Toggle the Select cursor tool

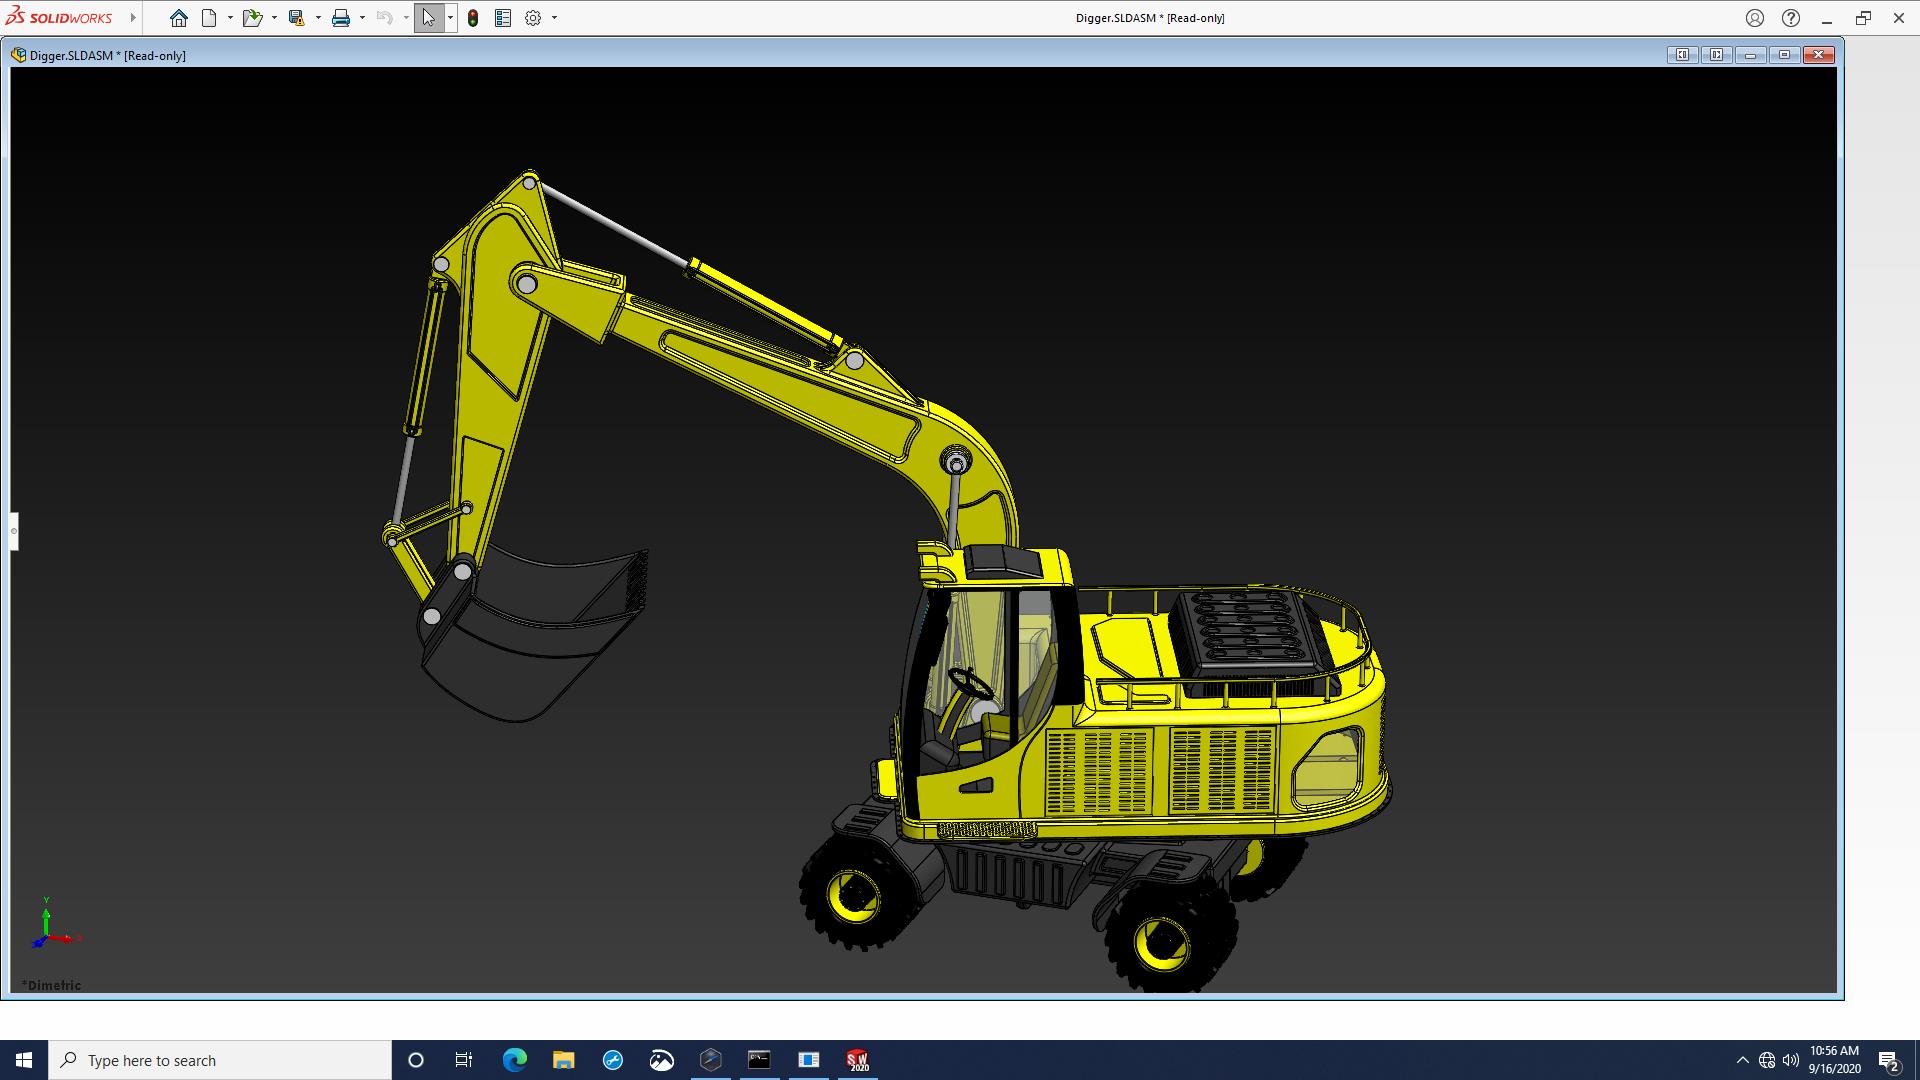click(428, 18)
